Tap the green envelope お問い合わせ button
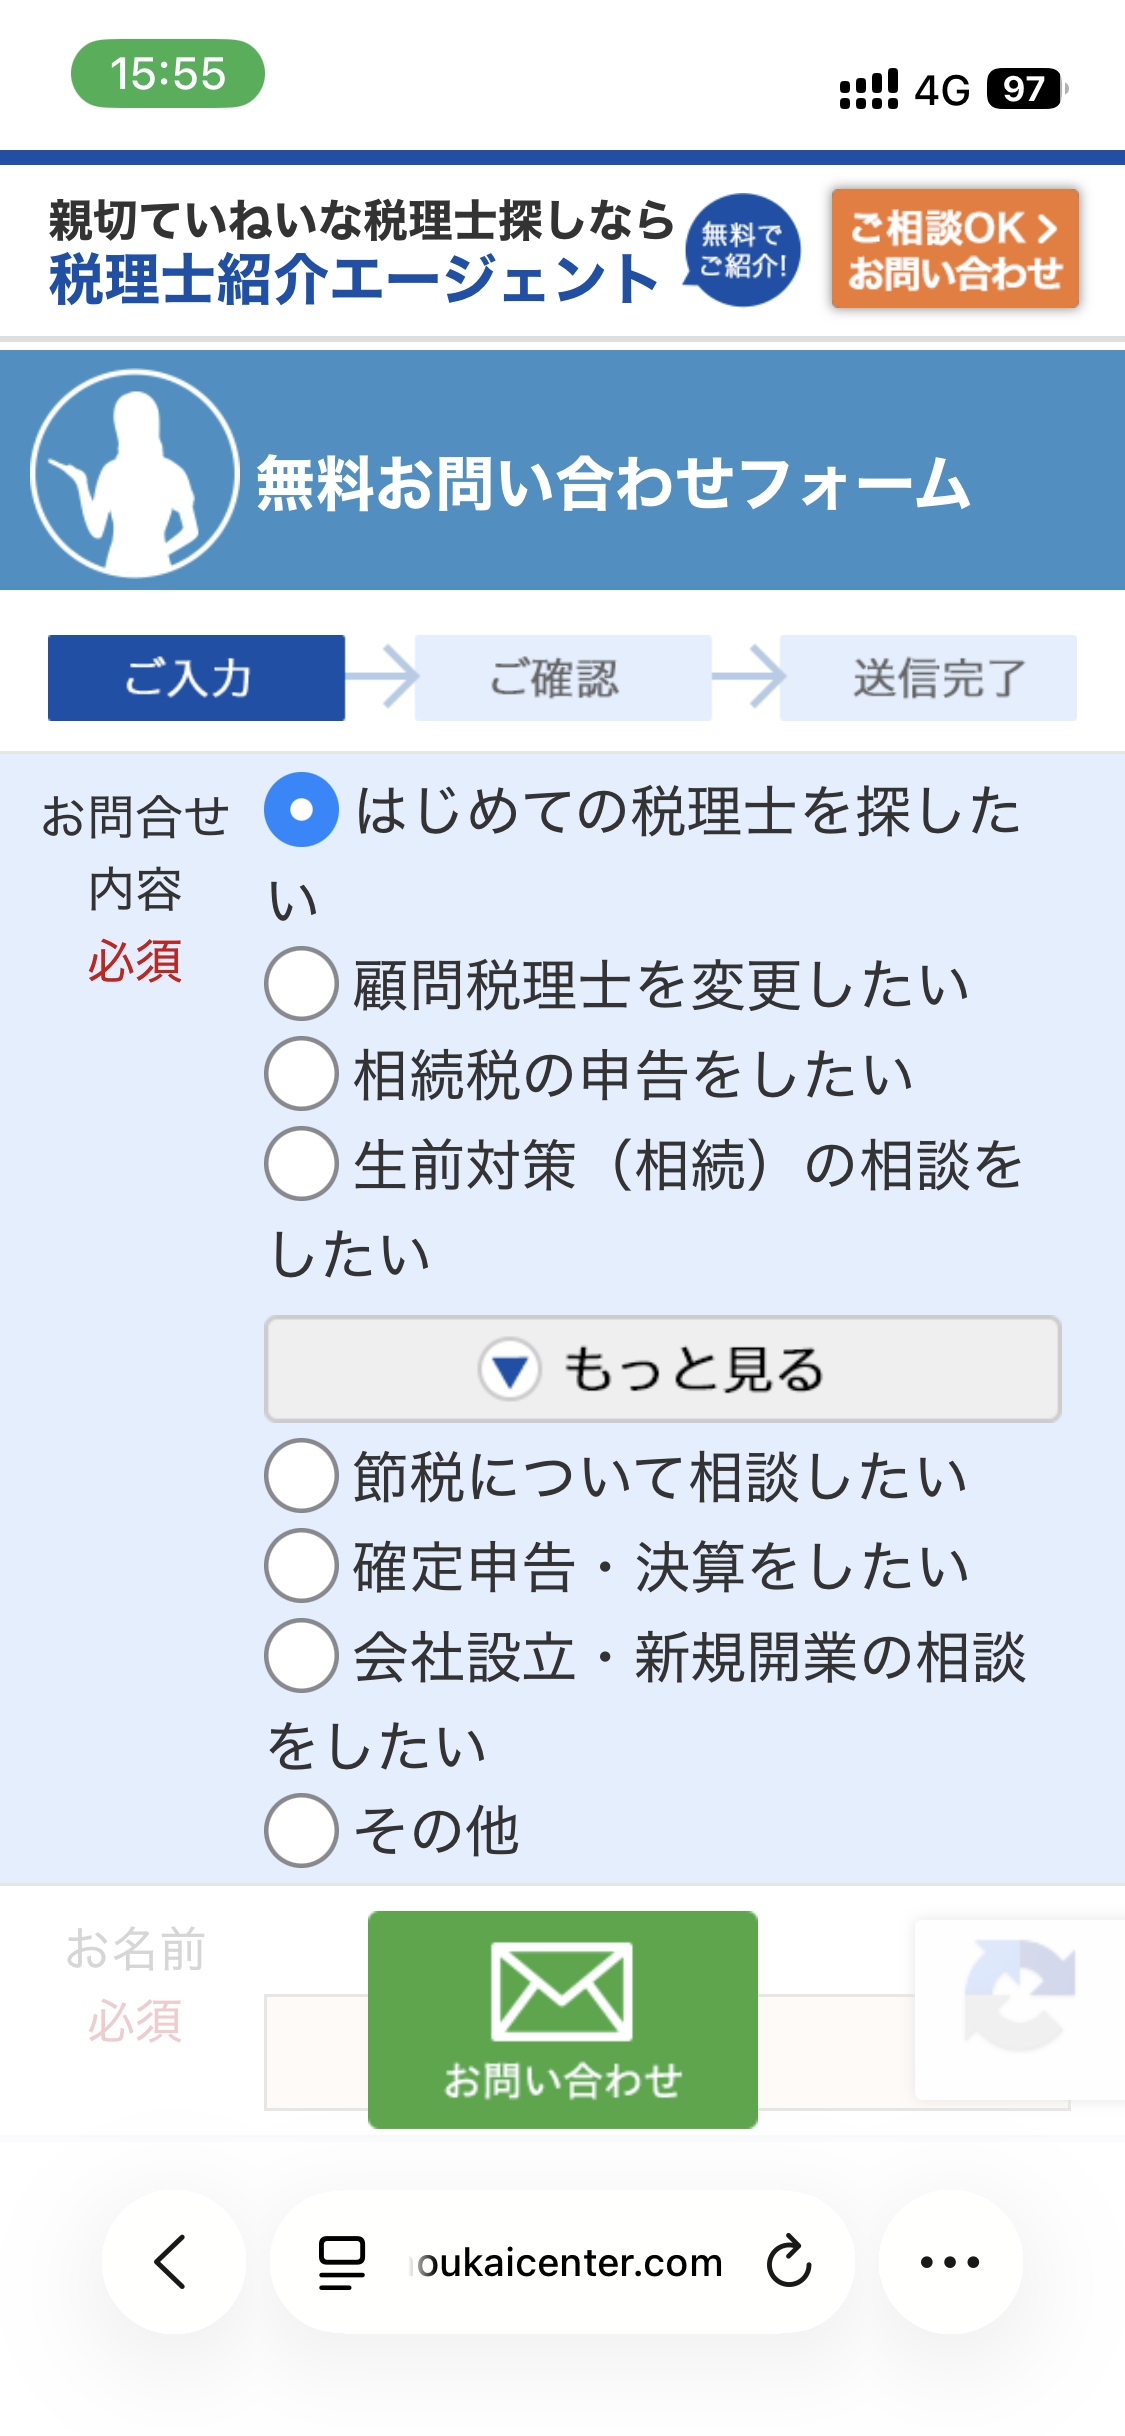Viewport: 1125px width, 2436px height. coord(562,2019)
